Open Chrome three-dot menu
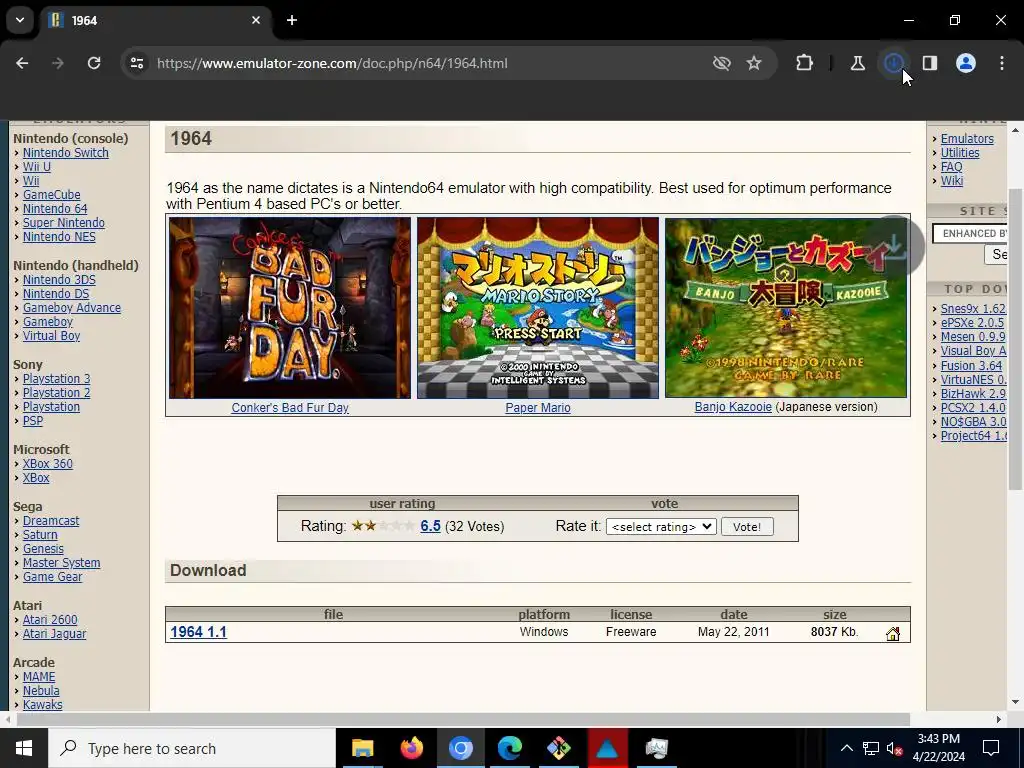This screenshot has height=768, width=1024. click(x=1002, y=63)
